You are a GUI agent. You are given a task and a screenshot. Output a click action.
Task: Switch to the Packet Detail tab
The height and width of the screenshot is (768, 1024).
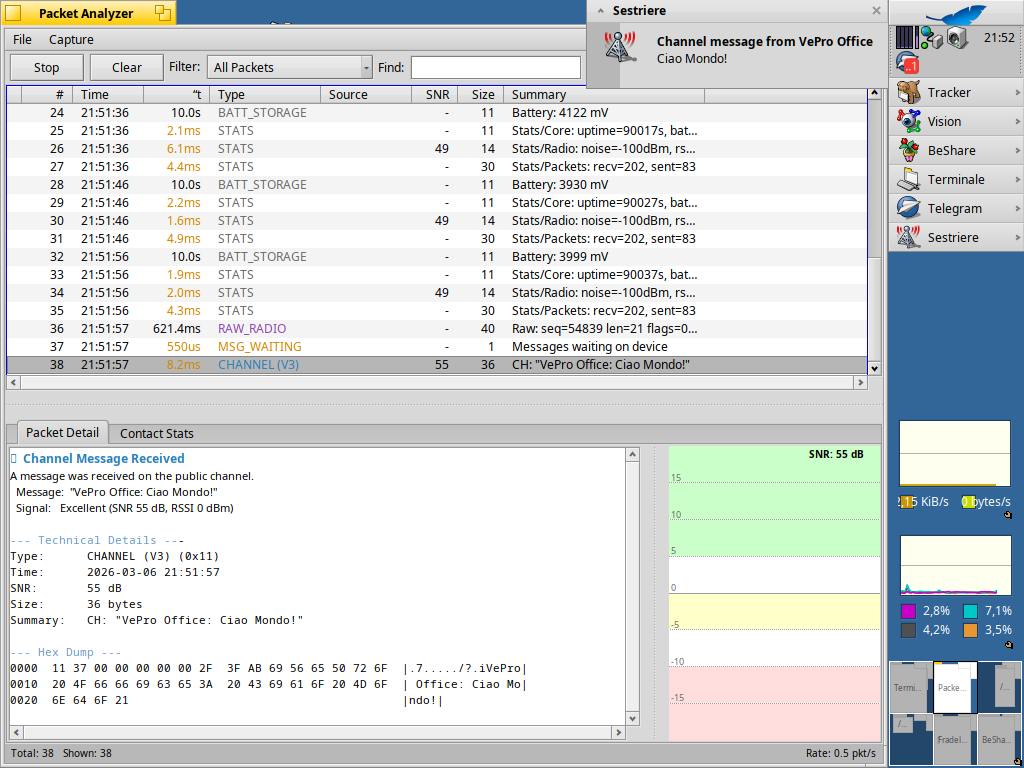pyautogui.click(x=63, y=432)
